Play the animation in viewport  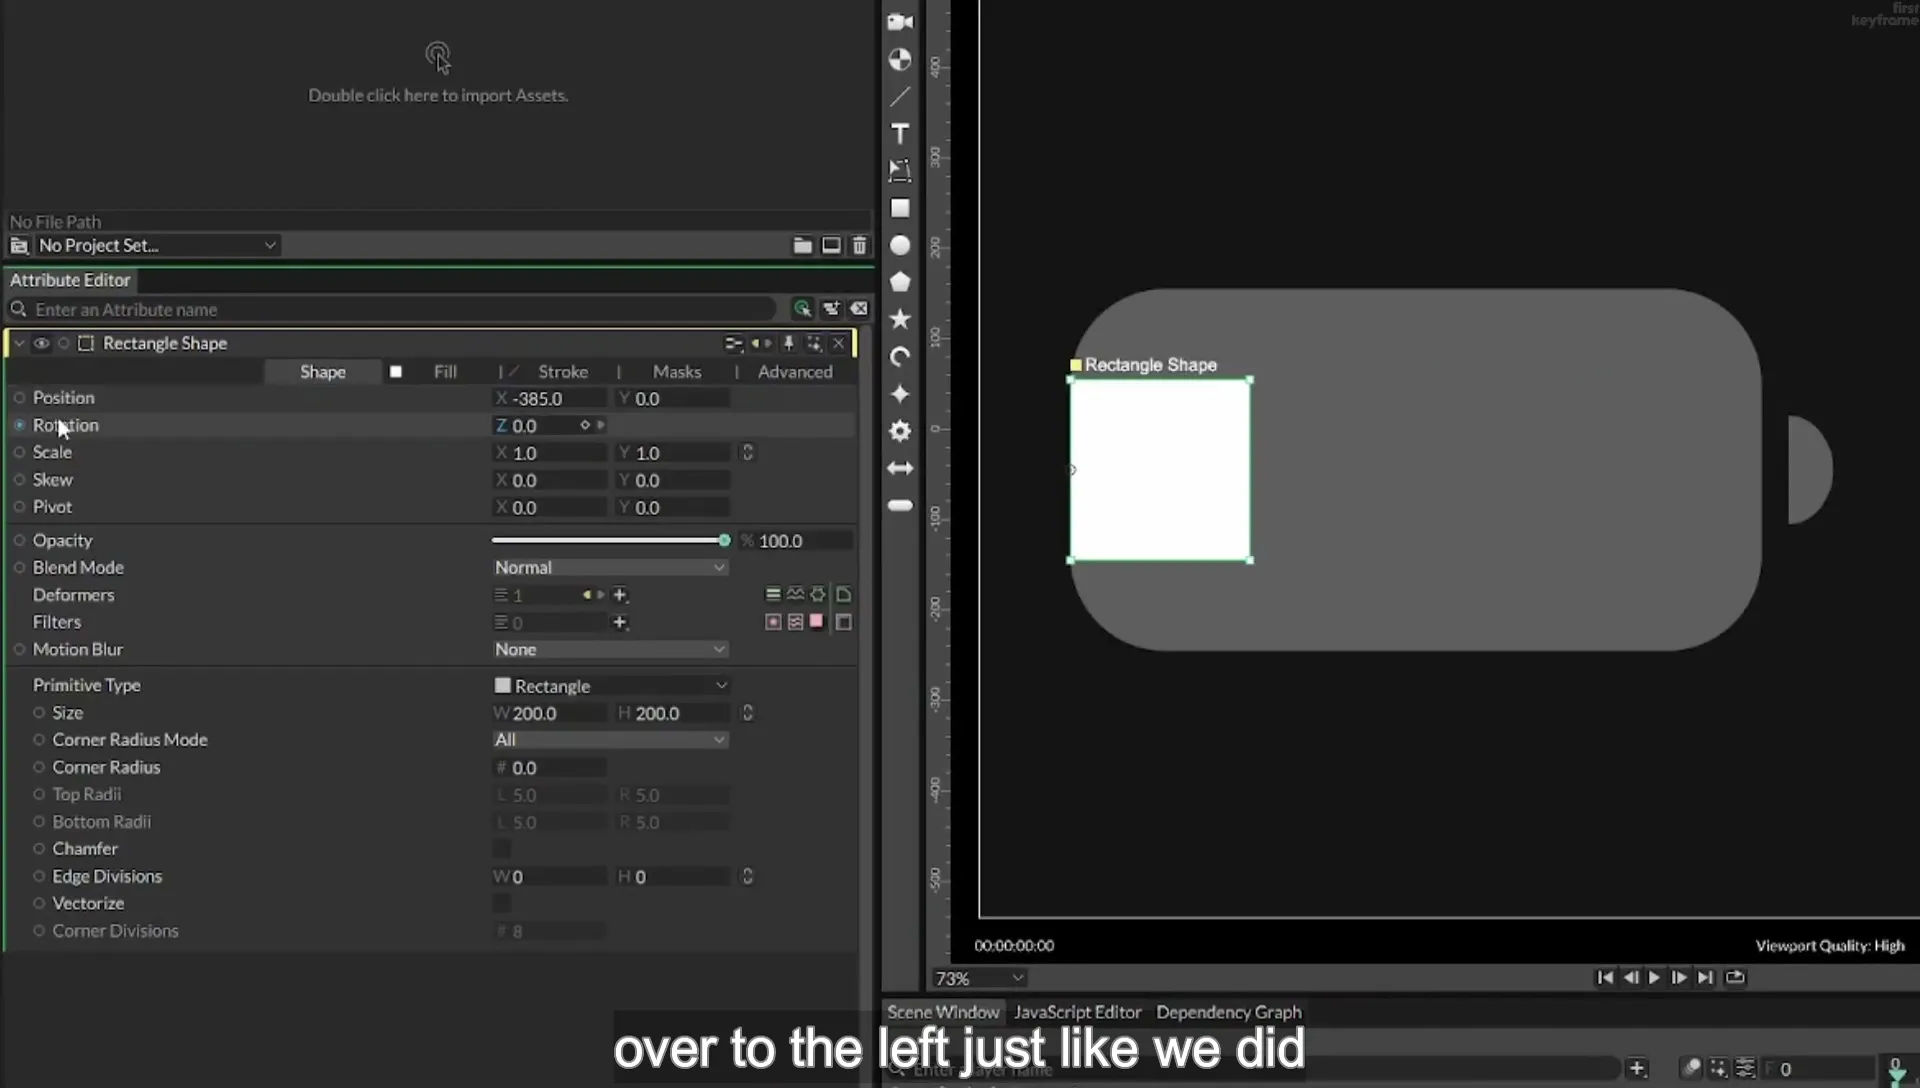click(1654, 978)
